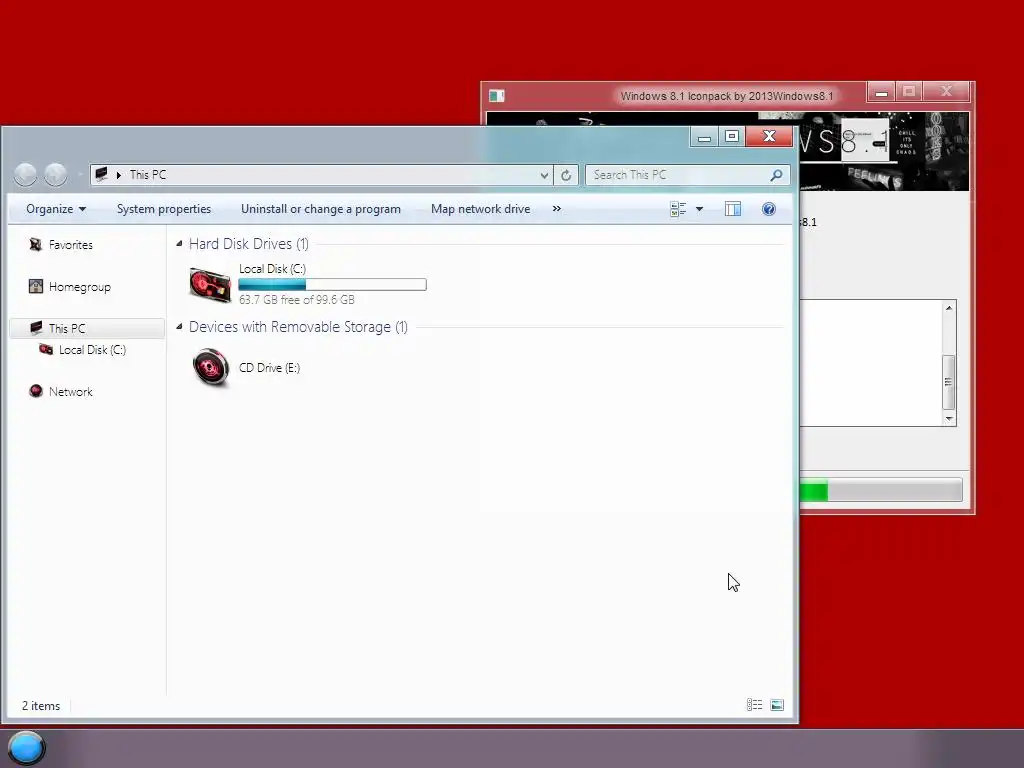This screenshot has width=1024, height=768.
Task: Refresh the This PC folder view
Action: point(566,175)
